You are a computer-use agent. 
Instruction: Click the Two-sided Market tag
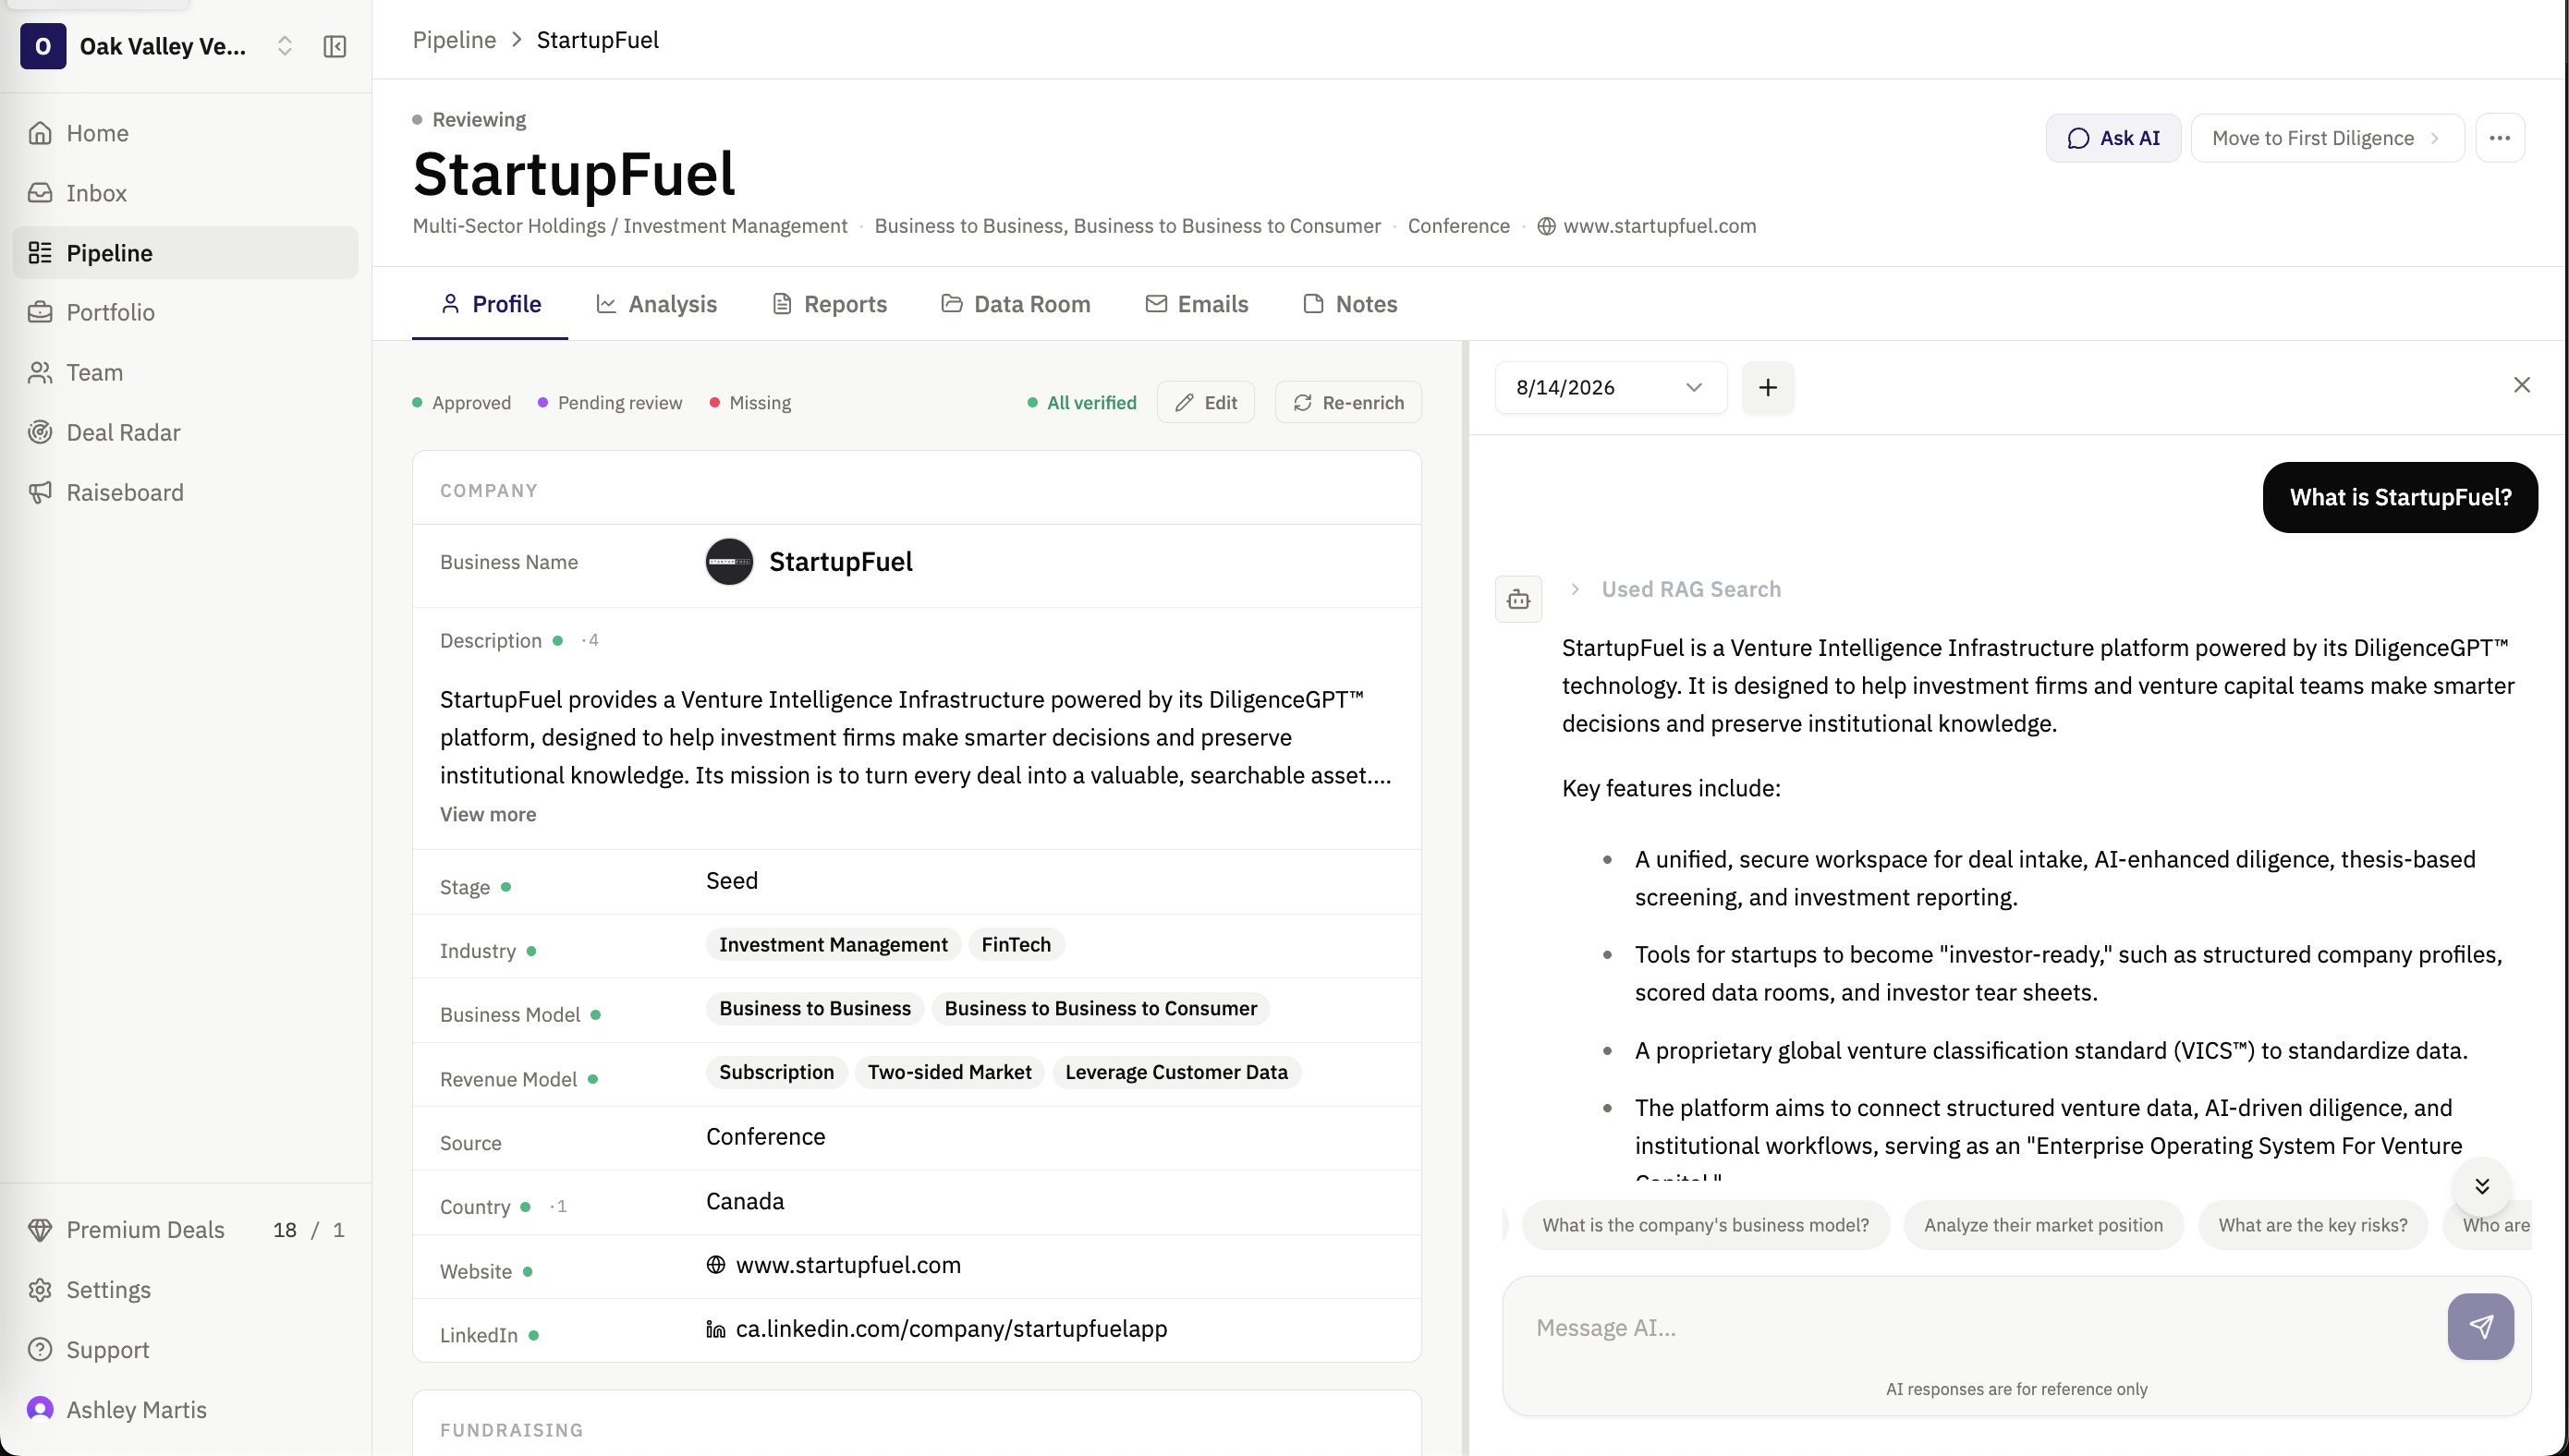[x=949, y=1072]
